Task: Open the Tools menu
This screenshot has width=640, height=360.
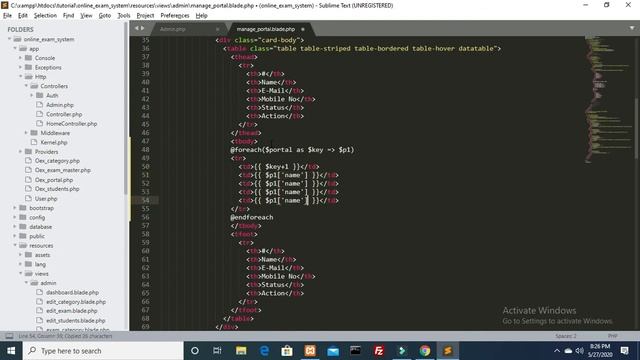Action: point(124,16)
